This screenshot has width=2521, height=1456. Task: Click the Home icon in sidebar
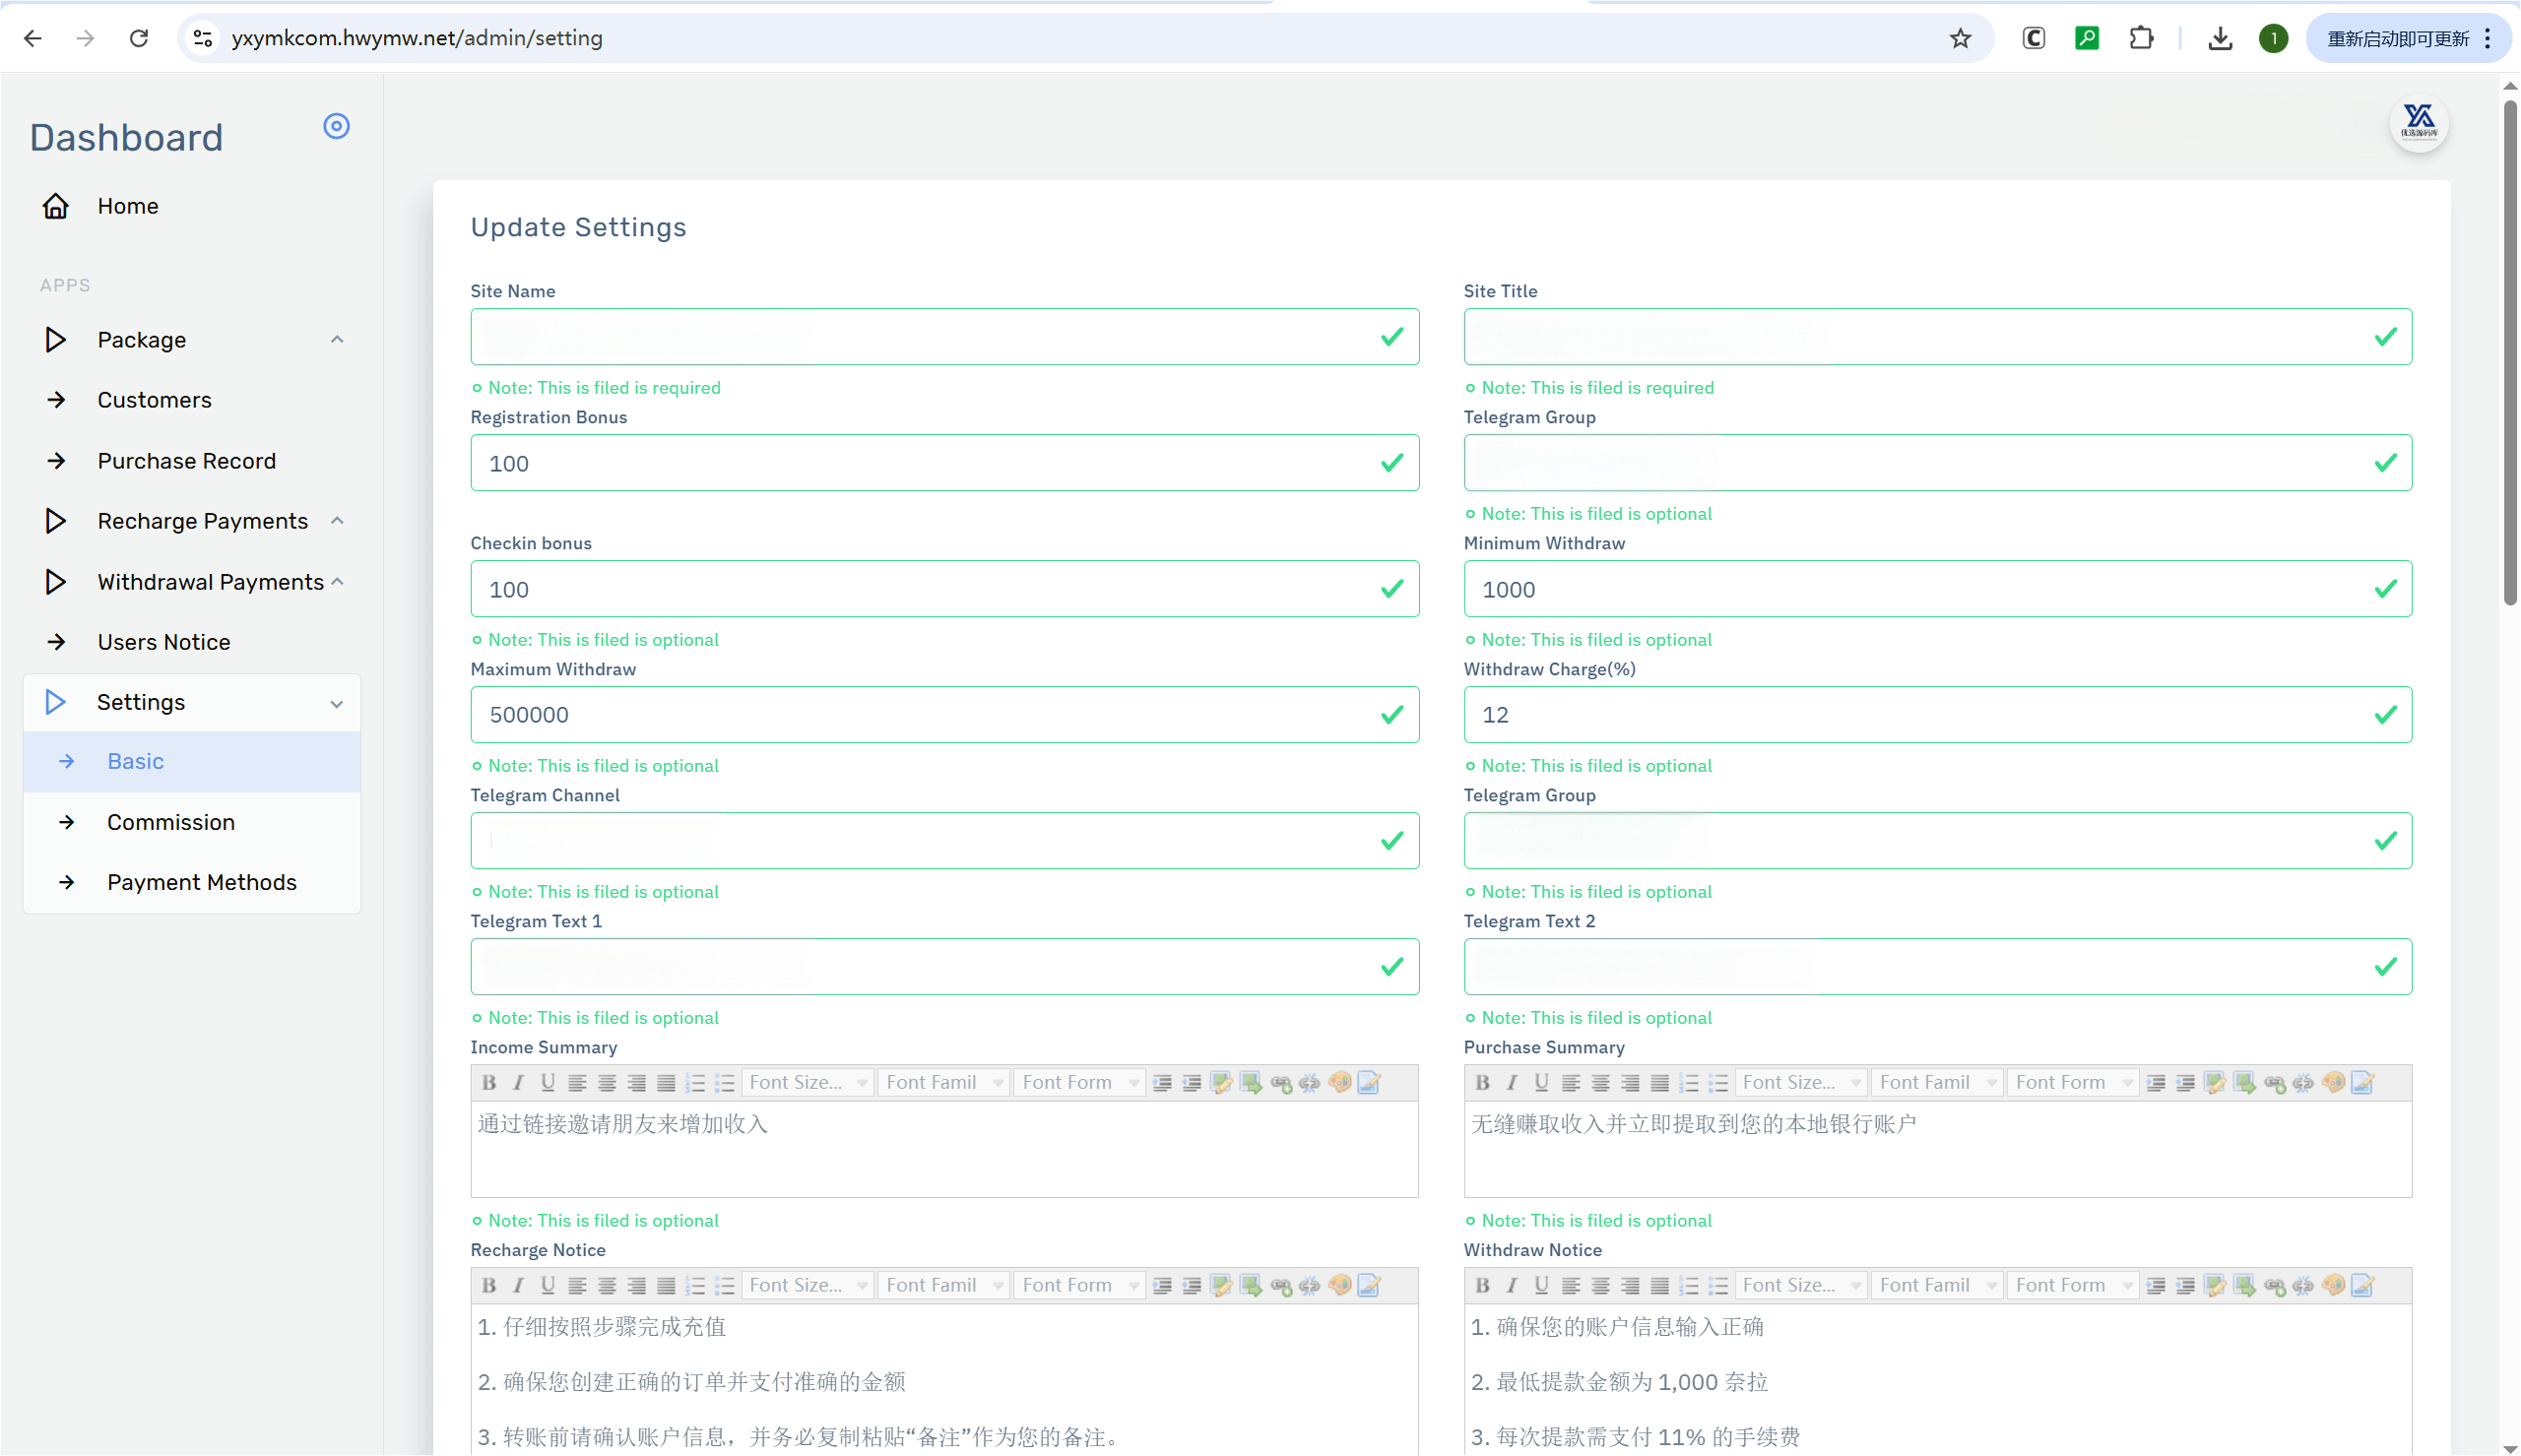[56, 206]
